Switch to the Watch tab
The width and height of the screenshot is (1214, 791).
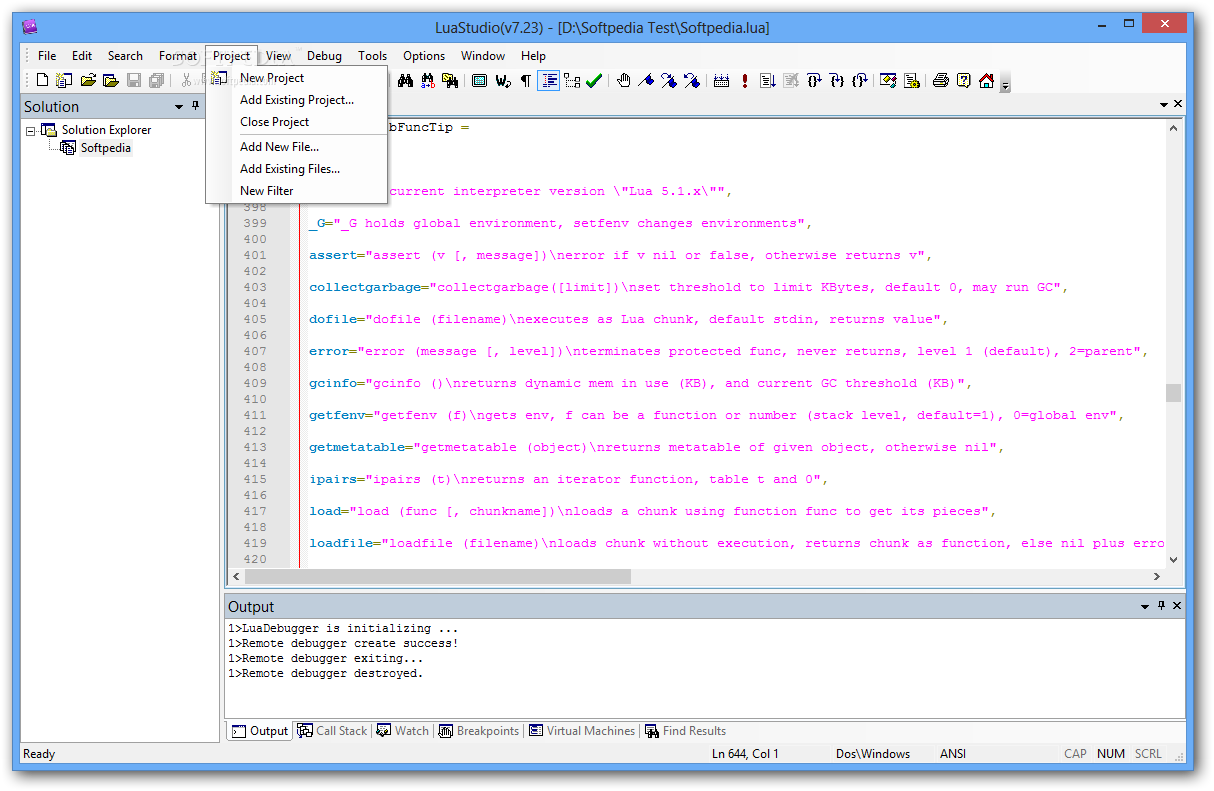tap(402, 731)
